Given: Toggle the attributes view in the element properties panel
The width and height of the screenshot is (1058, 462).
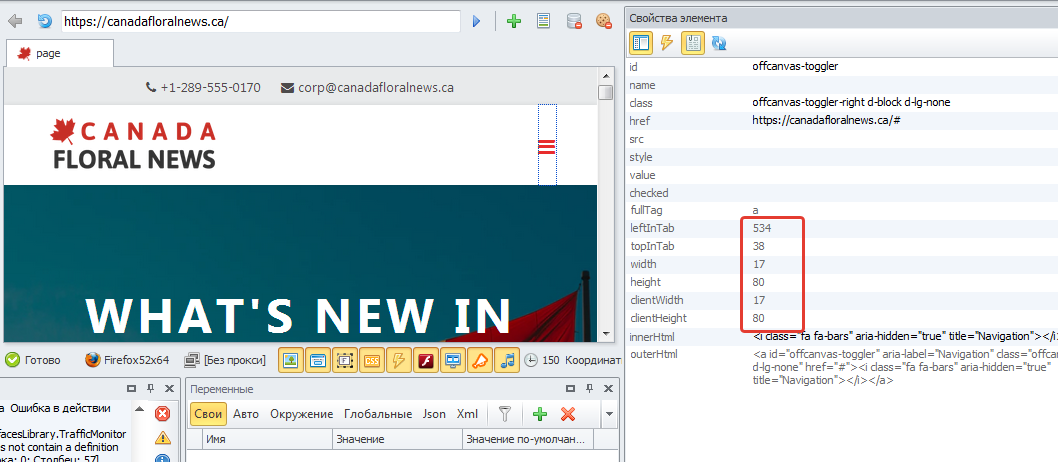Looking at the screenshot, I should click(x=640, y=43).
